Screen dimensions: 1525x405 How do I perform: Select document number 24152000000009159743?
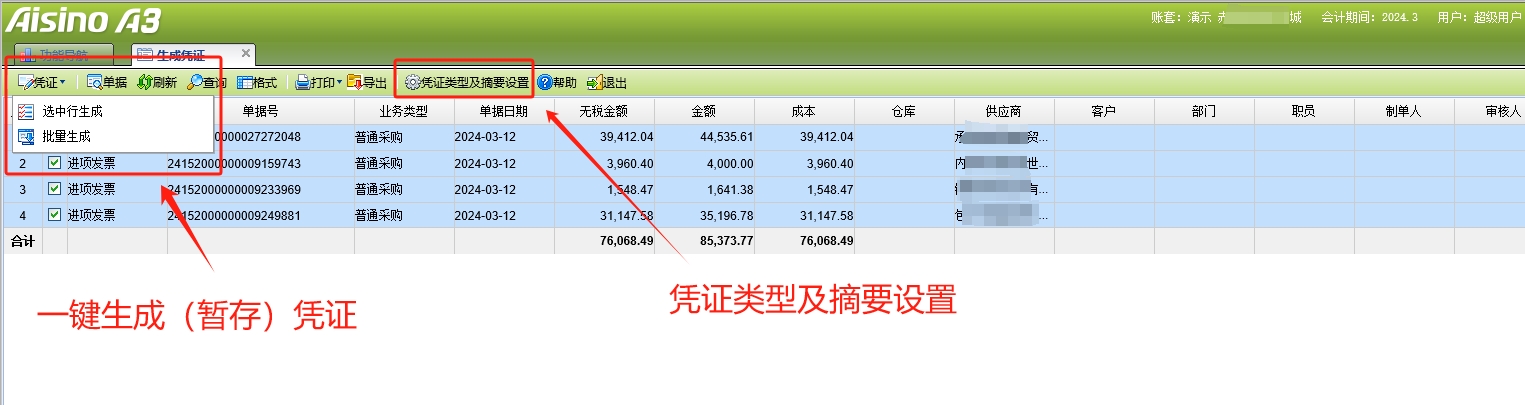click(234, 164)
